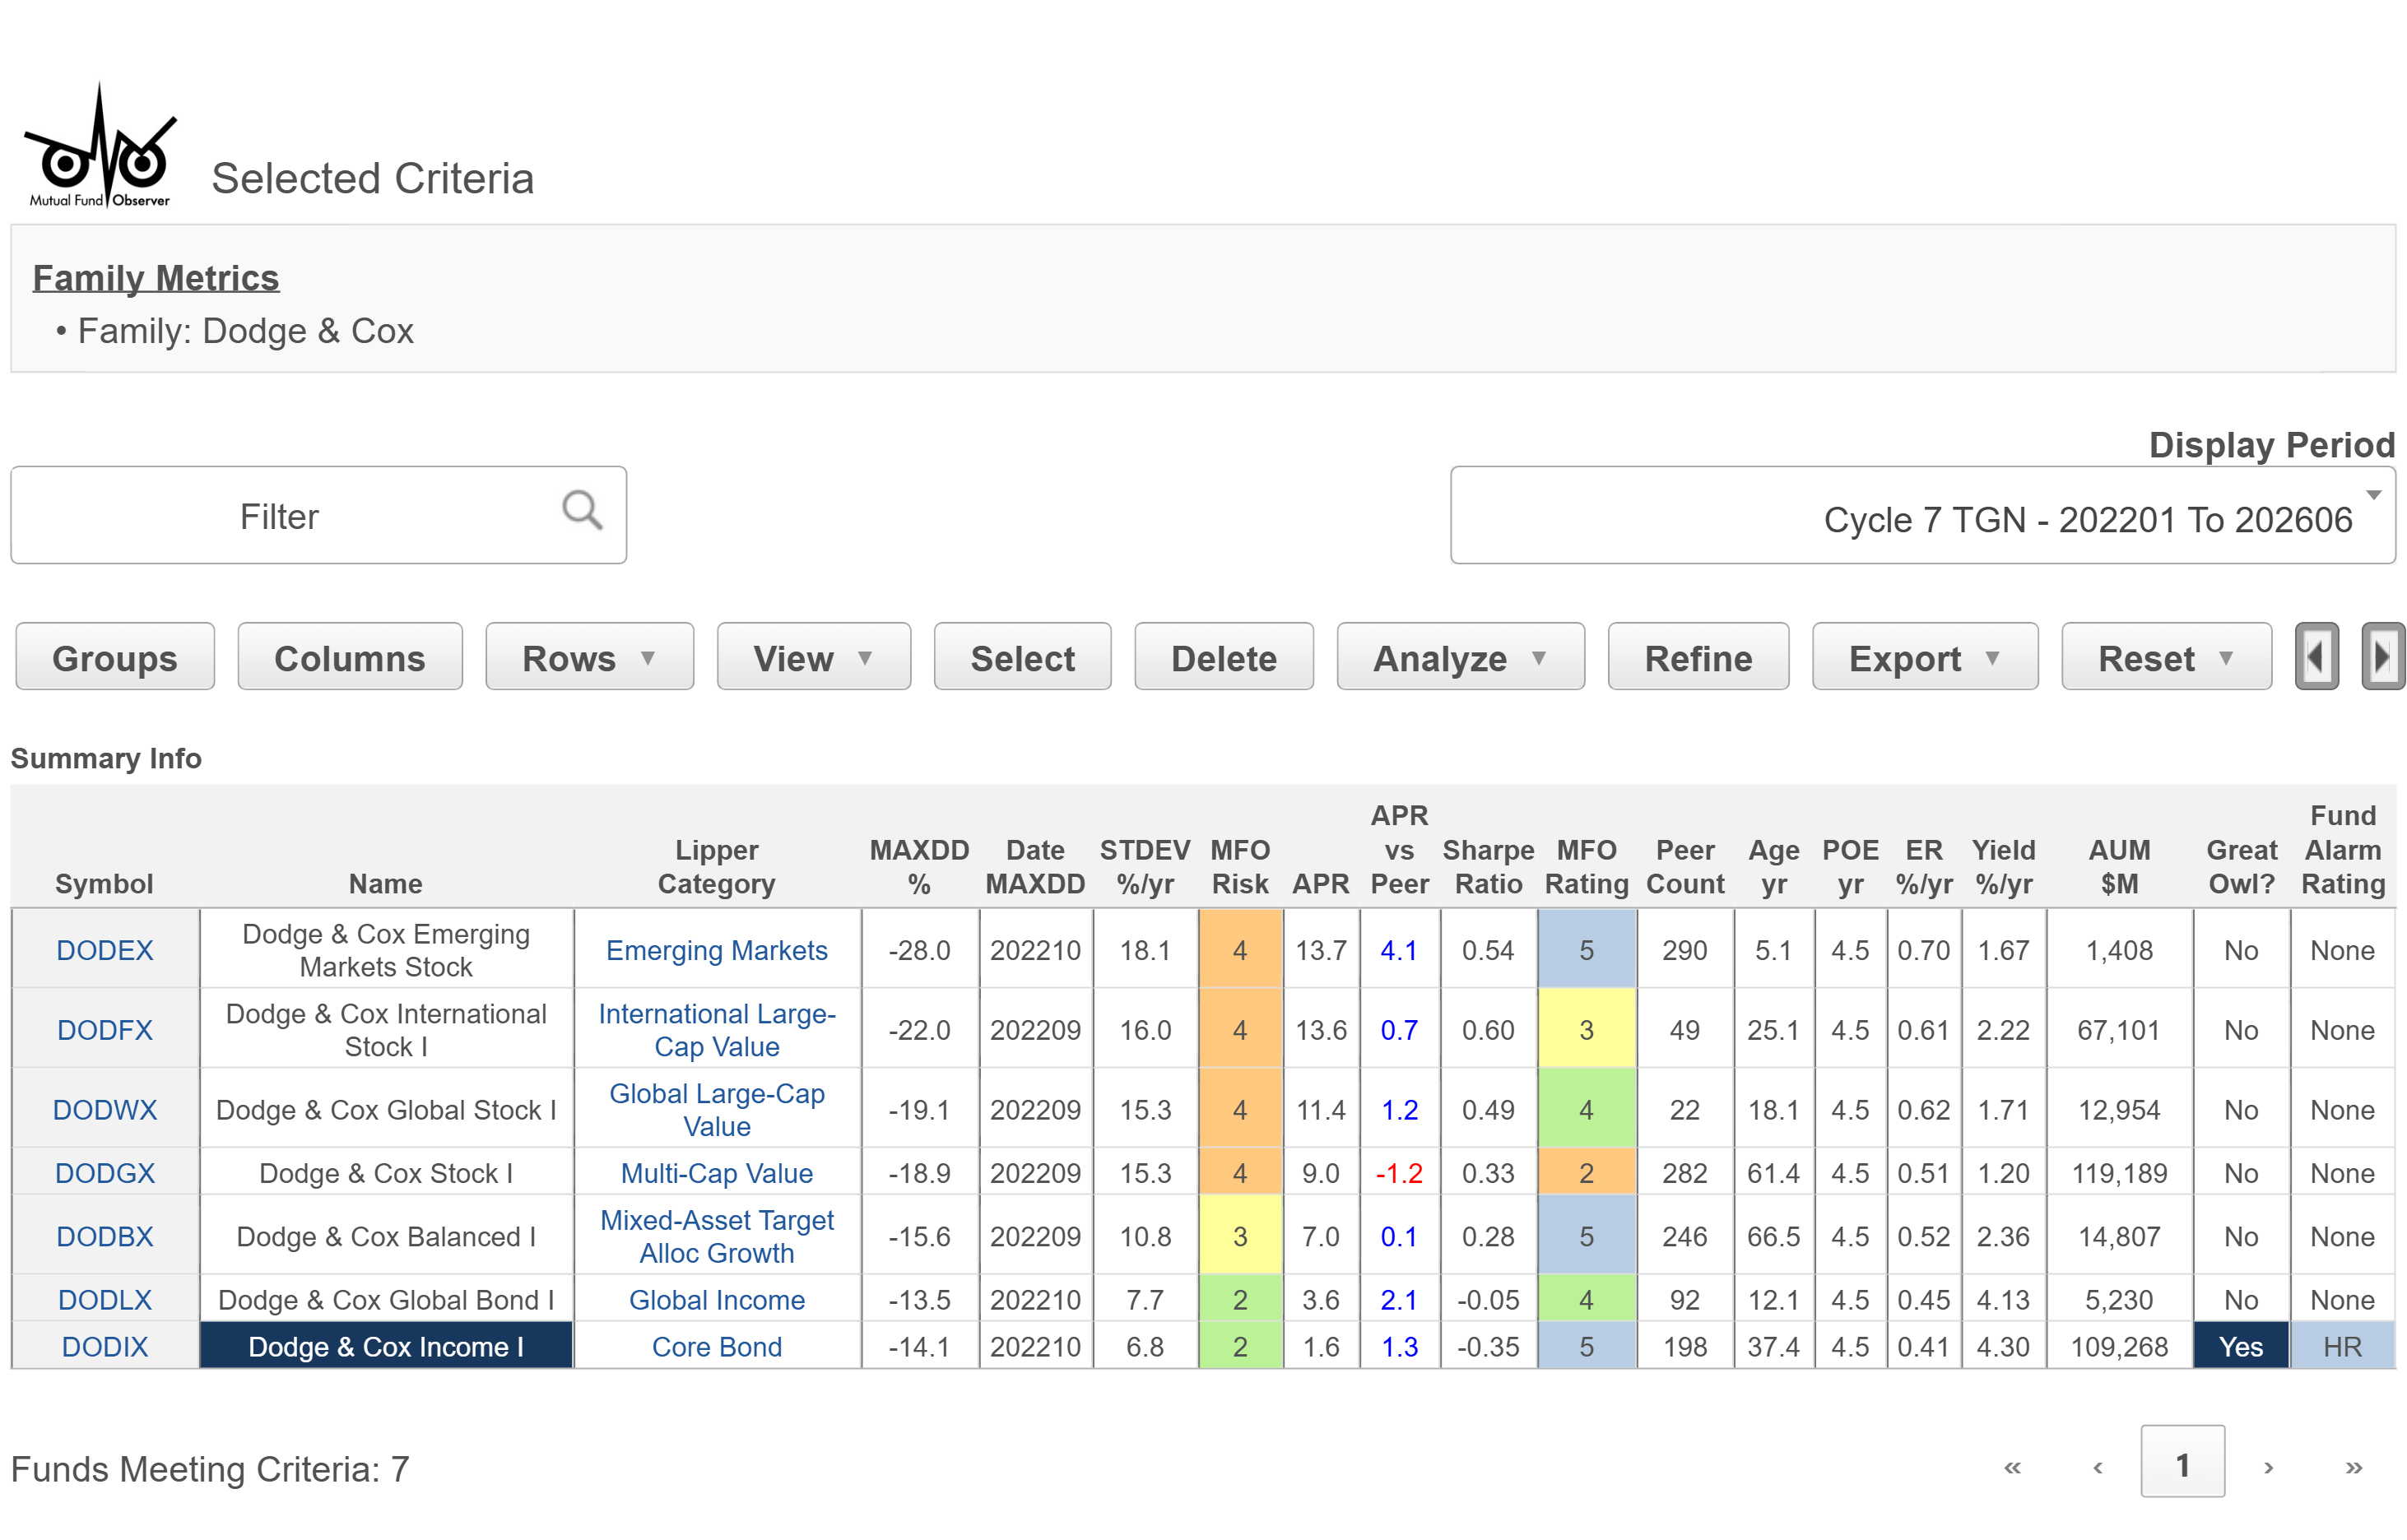Focus the Filter text field
The width and height of the screenshot is (2407, 1540).
click(318, 516)
